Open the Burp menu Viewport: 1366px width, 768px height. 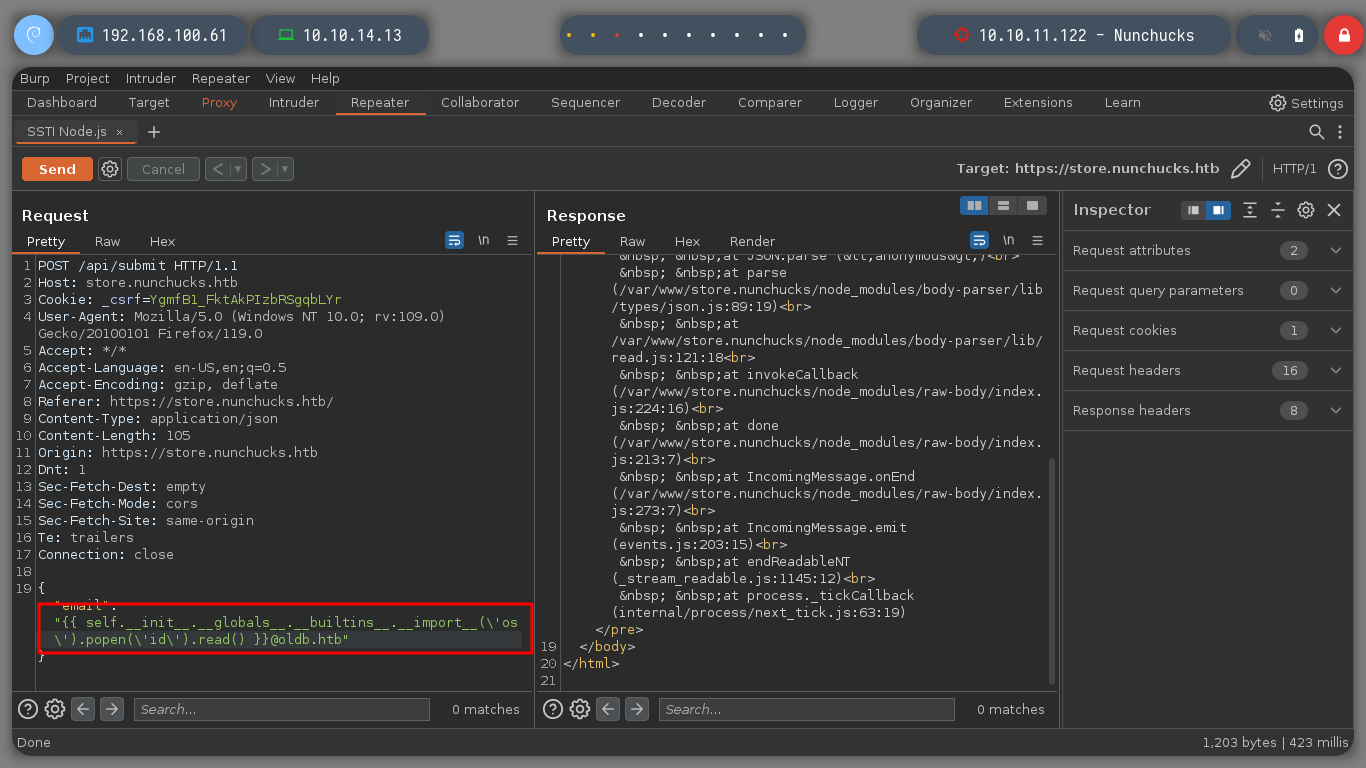coord(35,78)
